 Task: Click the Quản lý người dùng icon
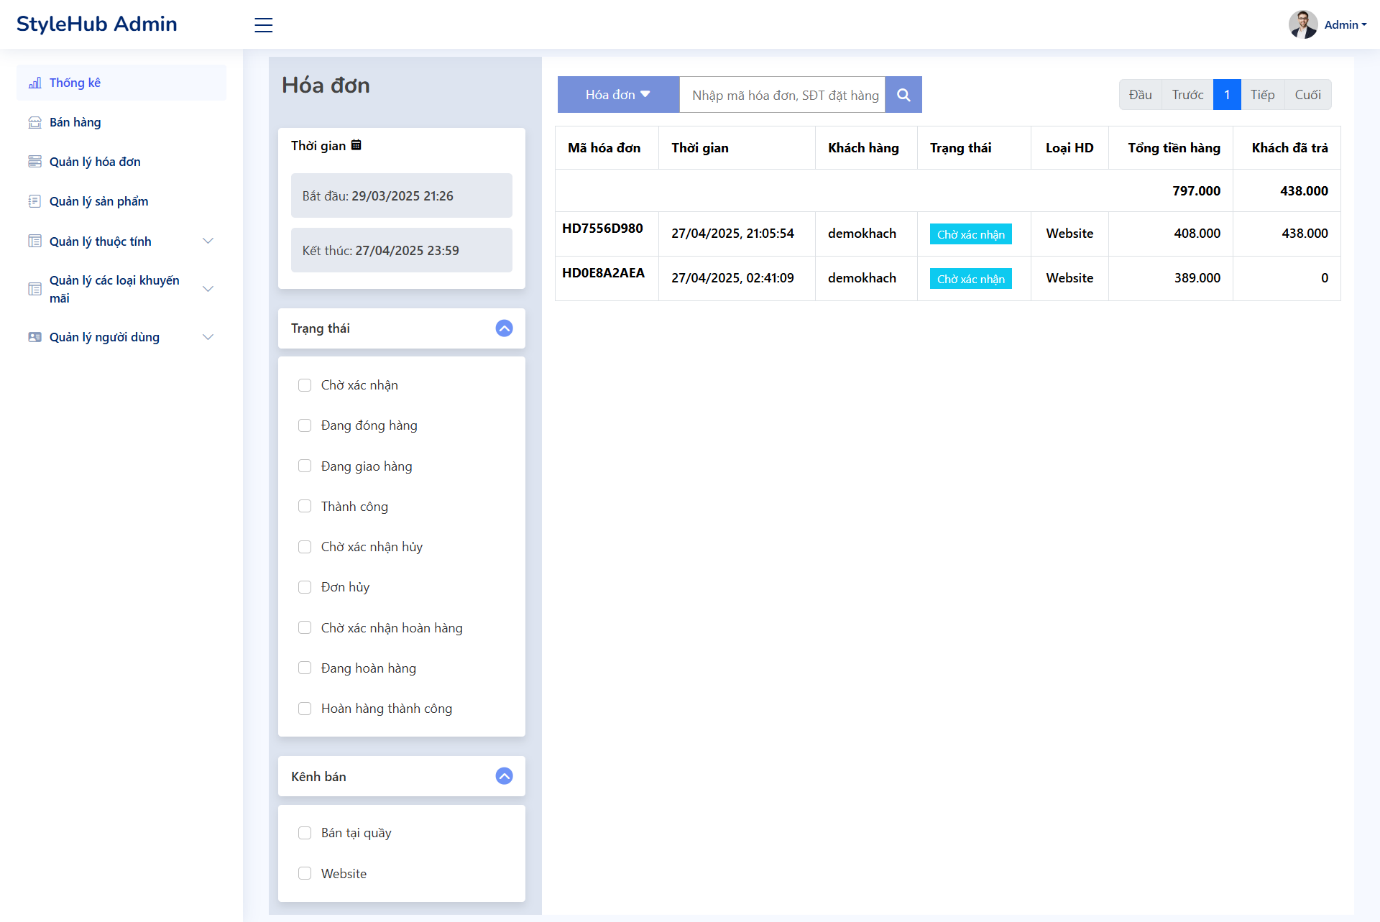(x=35, y=337)
